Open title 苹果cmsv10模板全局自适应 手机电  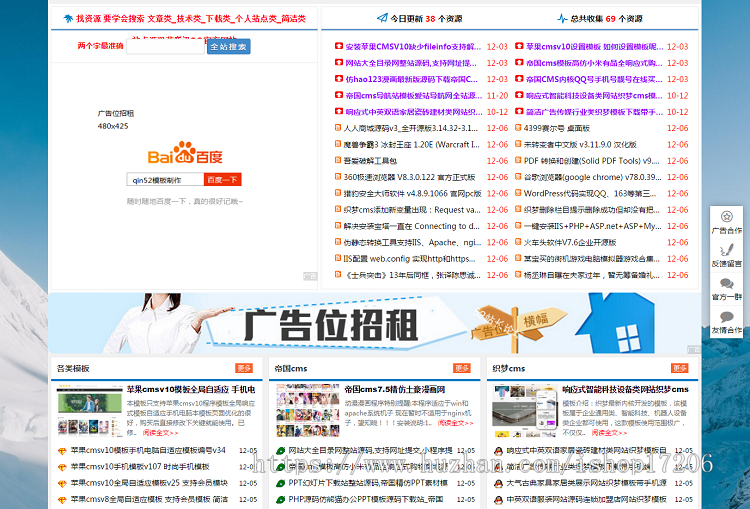pos(191,389)
